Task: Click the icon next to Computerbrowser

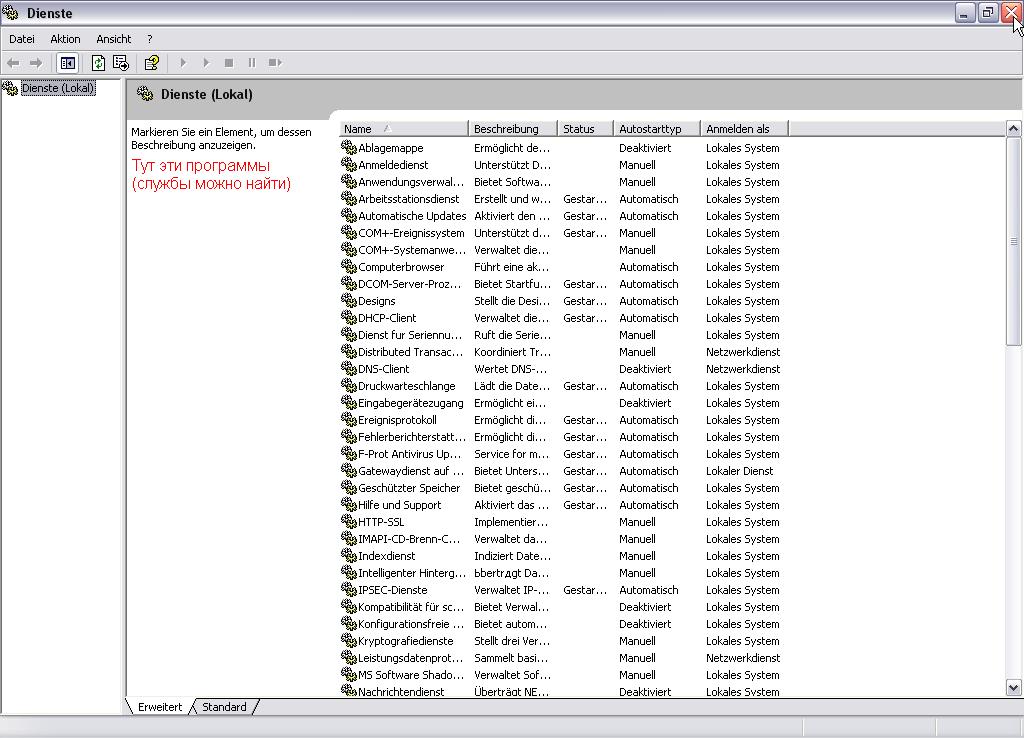Action: [349, 266]
